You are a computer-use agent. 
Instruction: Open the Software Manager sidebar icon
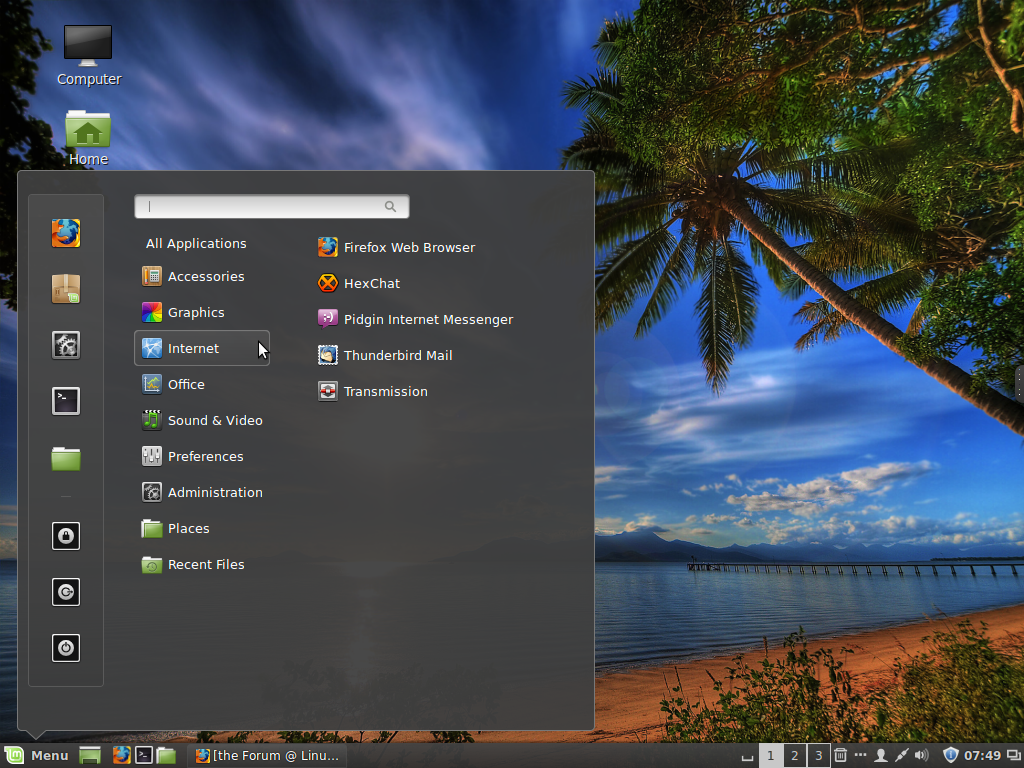click(x=65, y=289)
